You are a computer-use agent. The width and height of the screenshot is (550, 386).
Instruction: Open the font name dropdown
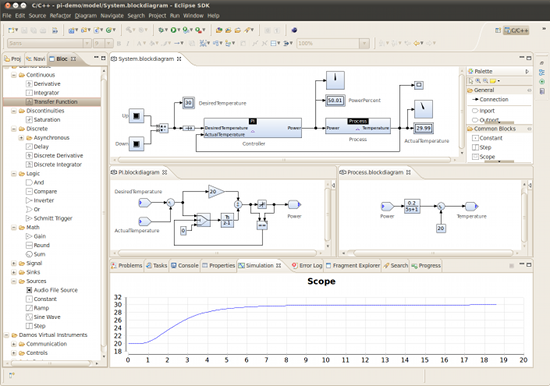(x=87, y=43)
